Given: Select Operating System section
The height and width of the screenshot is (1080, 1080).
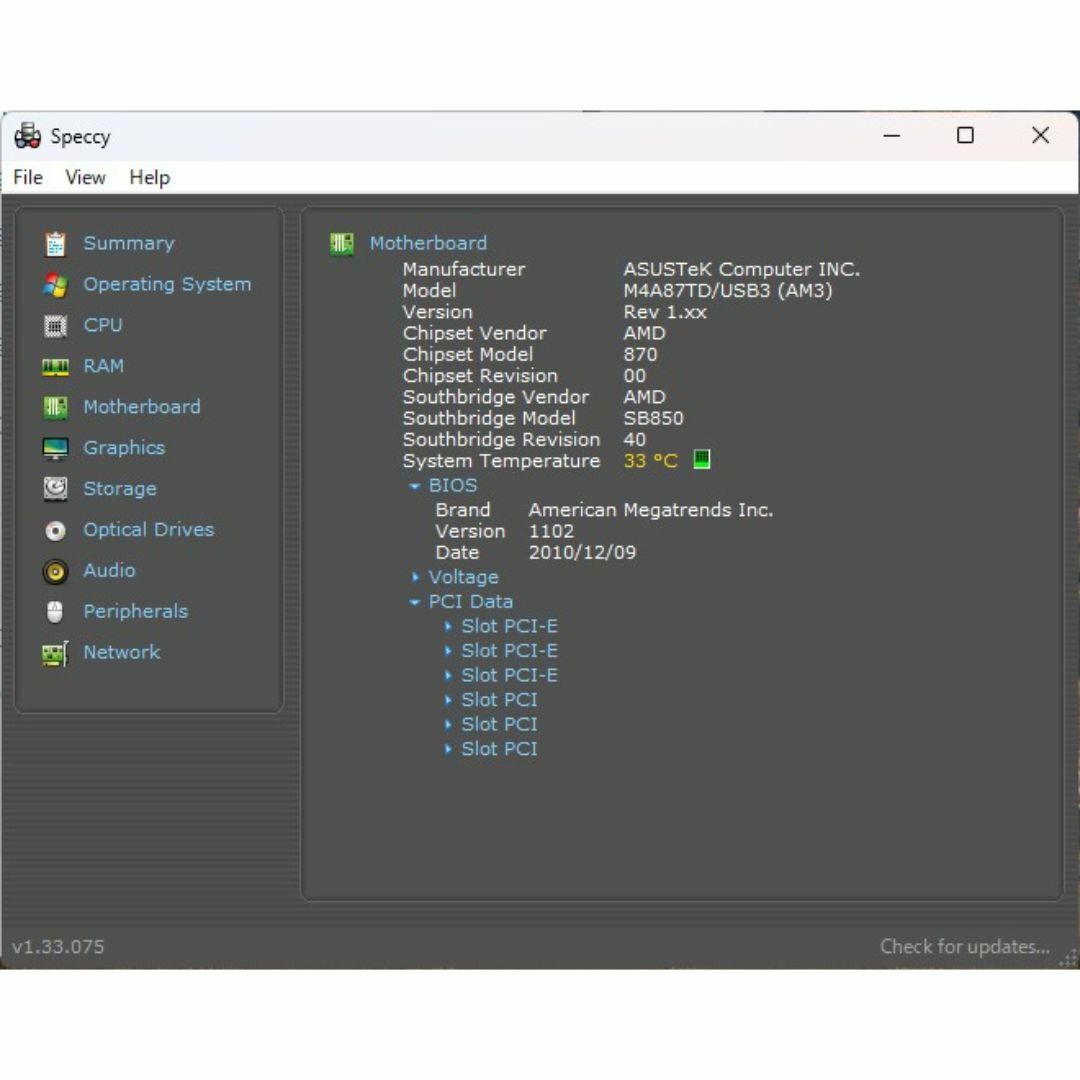Looking at the screenshot, I should 167,284.
